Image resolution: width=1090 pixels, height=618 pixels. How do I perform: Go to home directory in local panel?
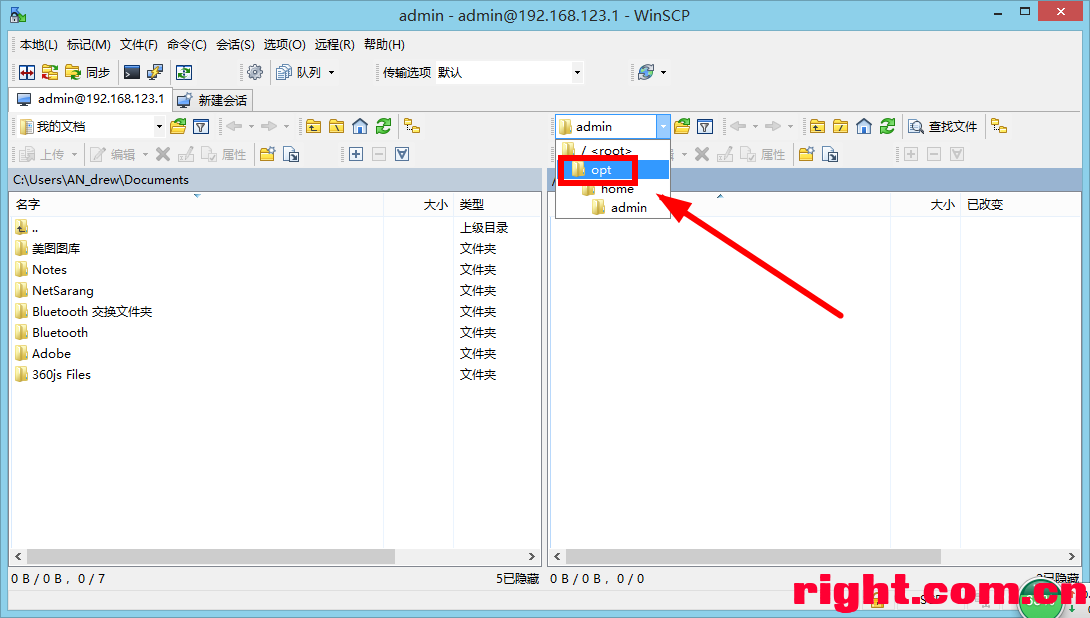click(x=360, y=127)
